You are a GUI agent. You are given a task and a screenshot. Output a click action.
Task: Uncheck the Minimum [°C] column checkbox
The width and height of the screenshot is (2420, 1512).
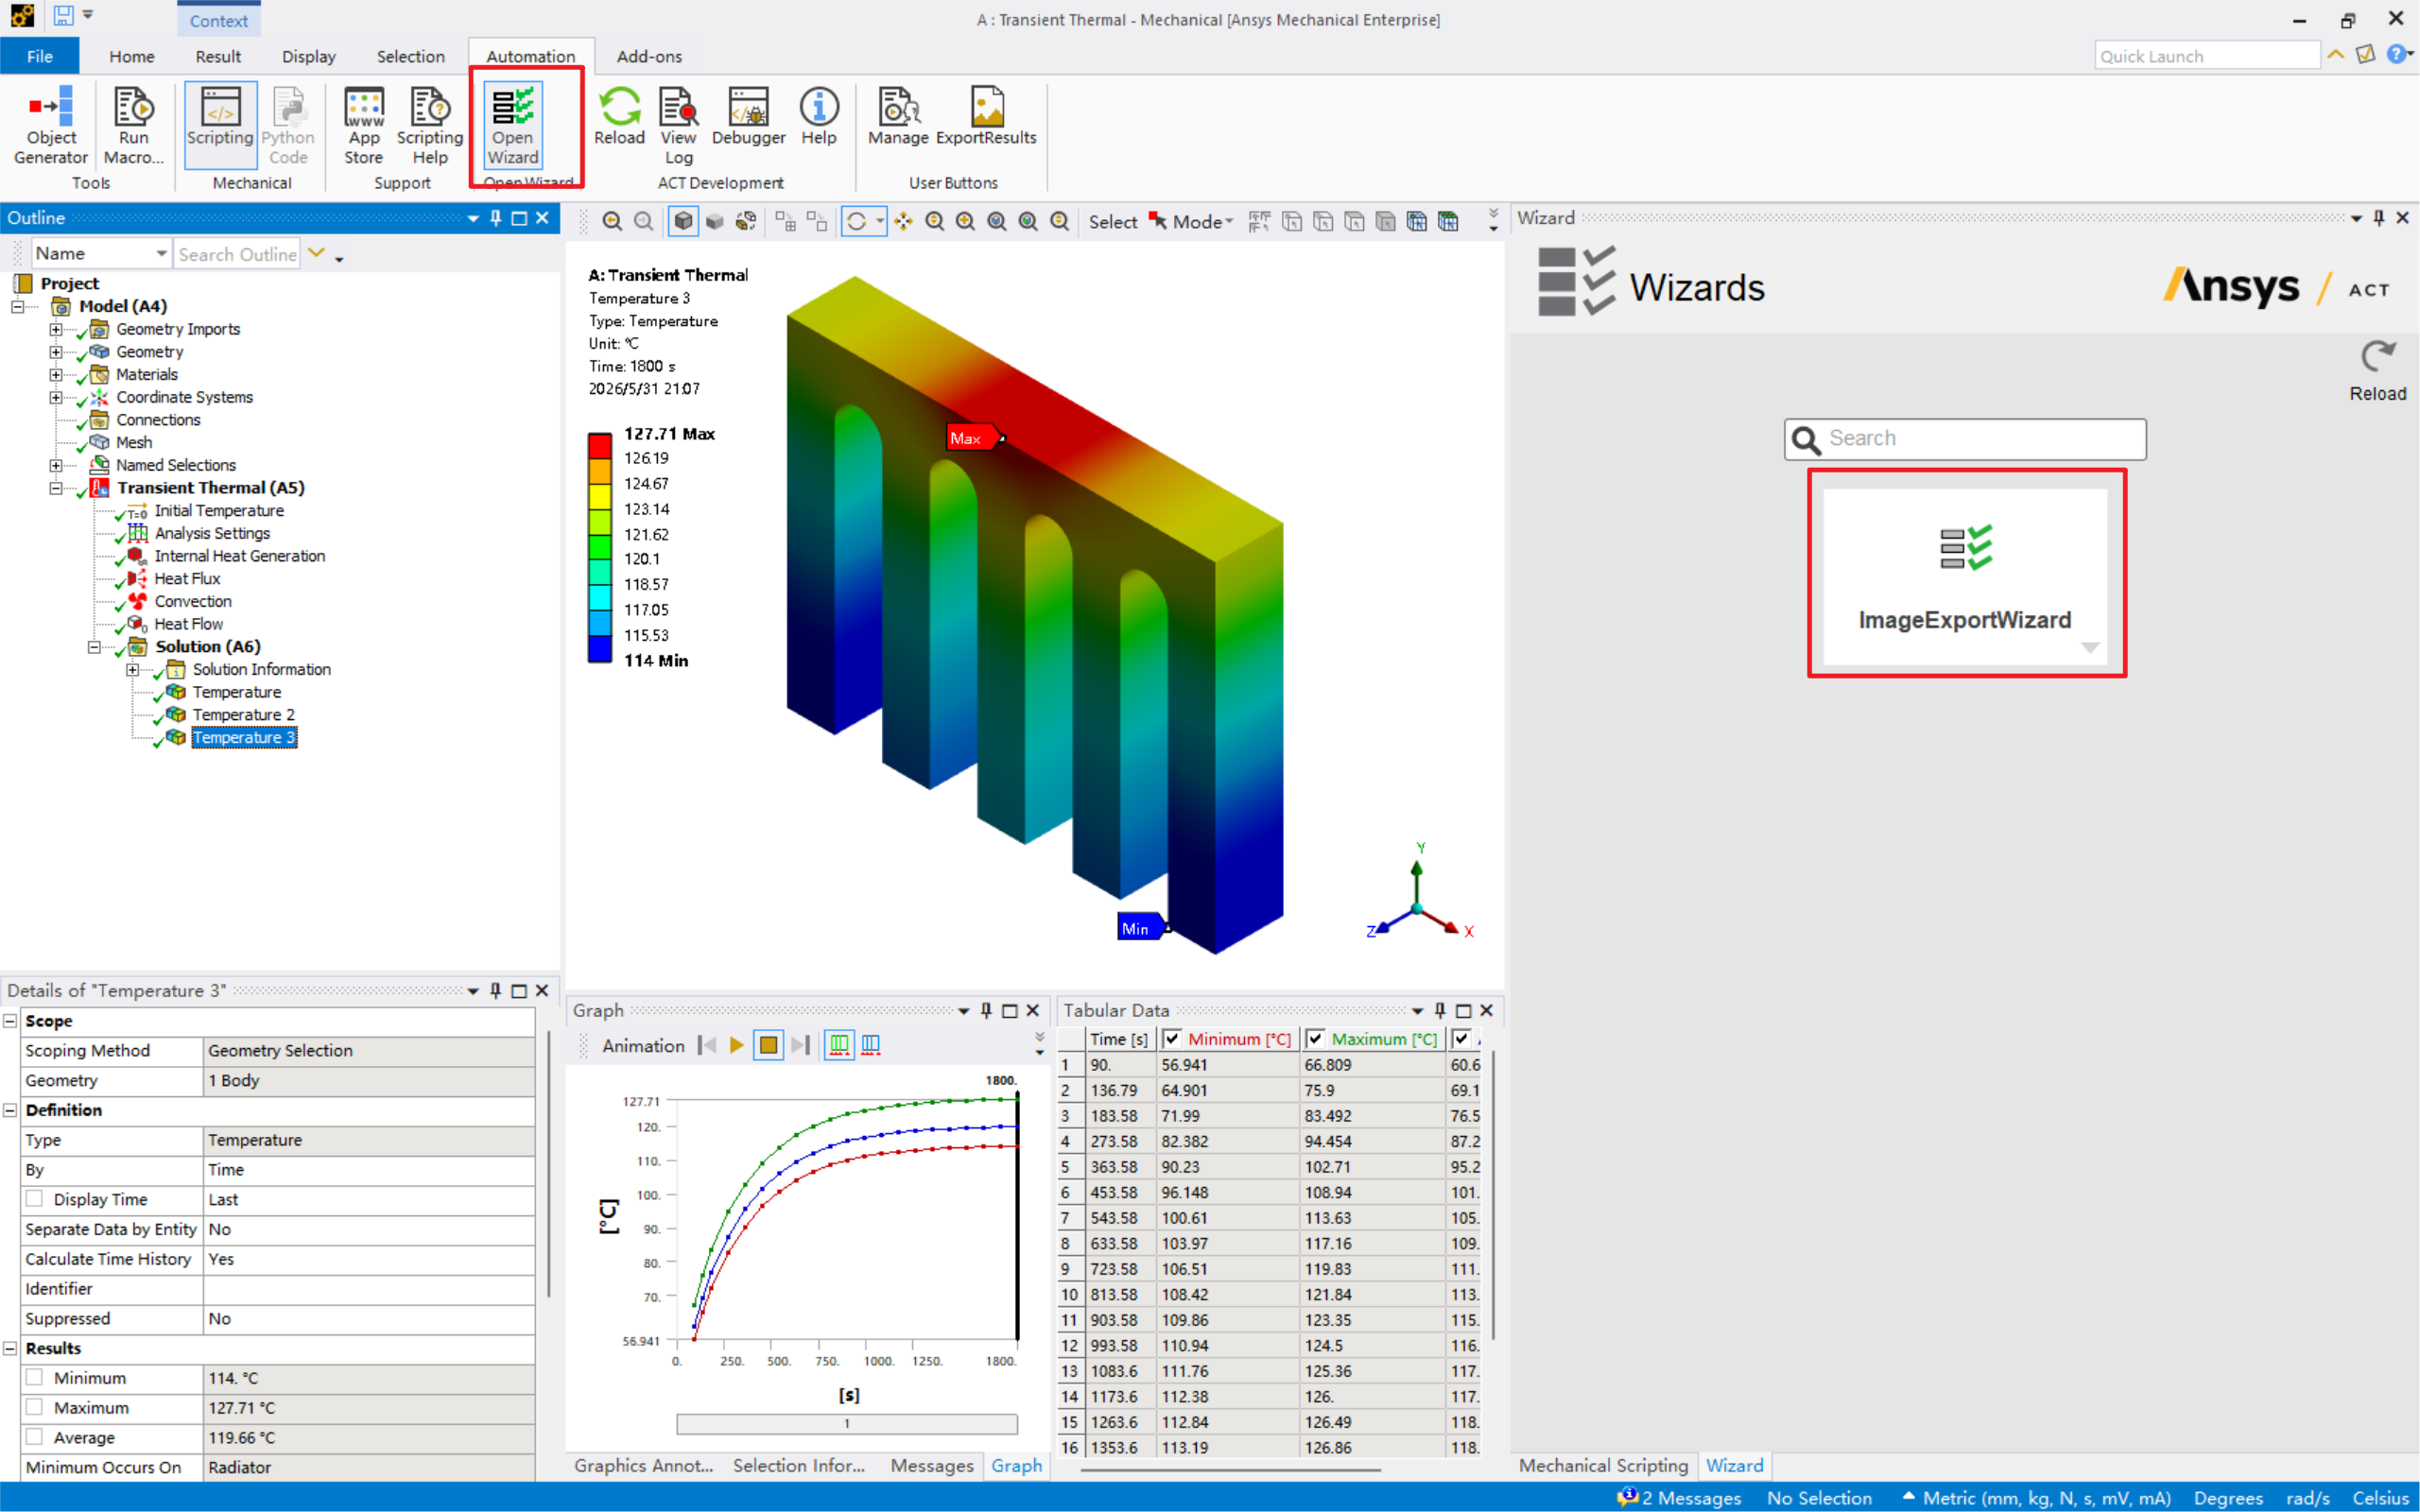[1172, 1039]
